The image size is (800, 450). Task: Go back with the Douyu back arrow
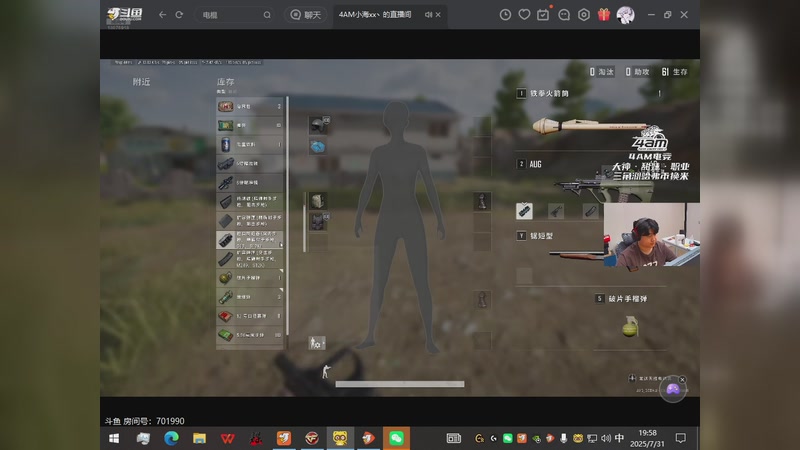point(162,15)
